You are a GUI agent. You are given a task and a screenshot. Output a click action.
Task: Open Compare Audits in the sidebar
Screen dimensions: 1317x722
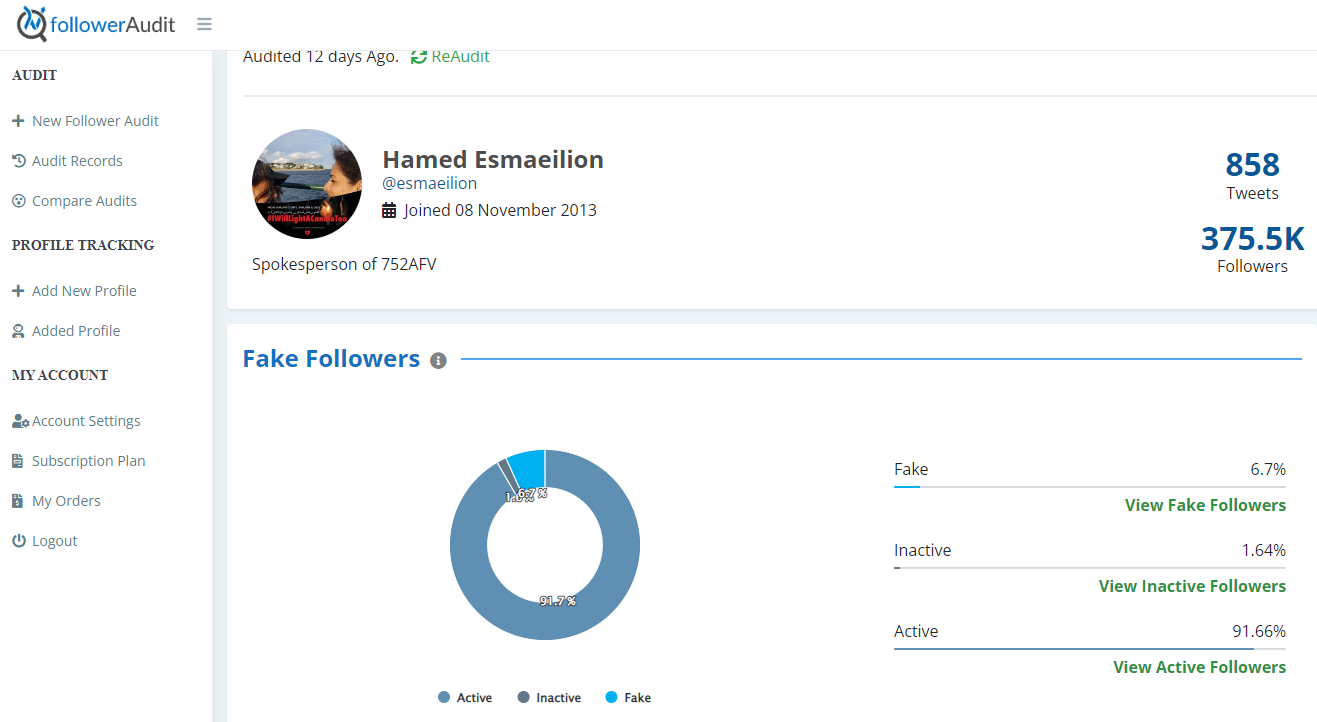click(x=84, y=201)
